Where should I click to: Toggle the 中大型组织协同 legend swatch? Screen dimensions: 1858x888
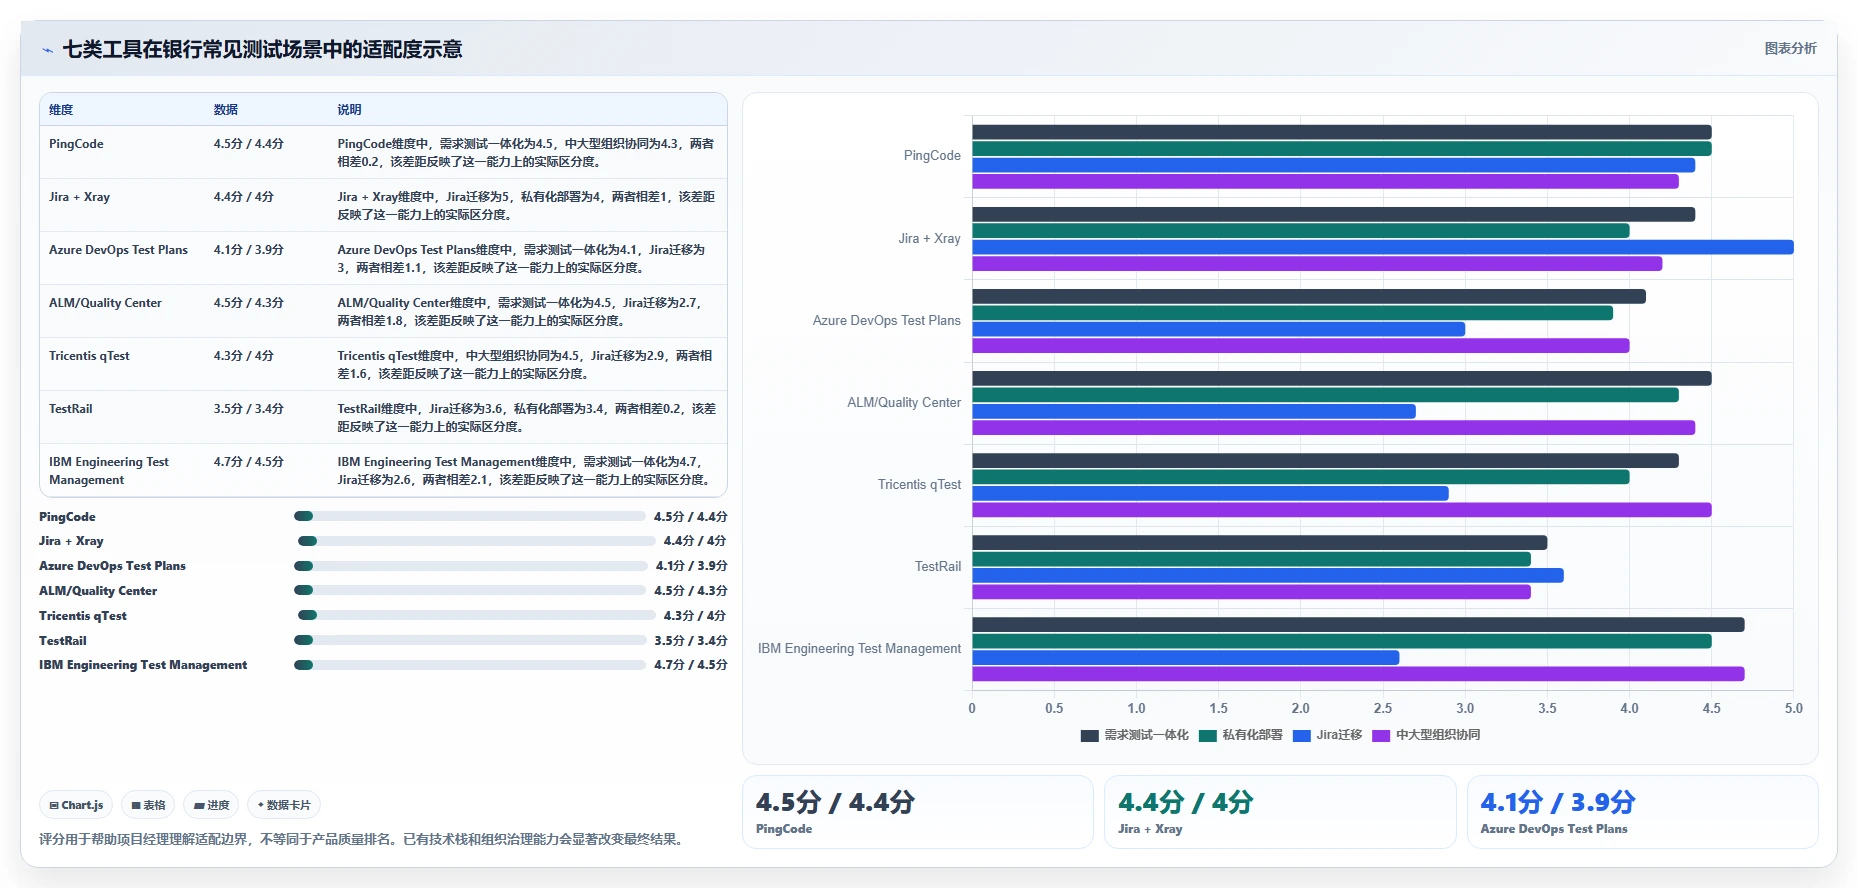coord(1381,735)
